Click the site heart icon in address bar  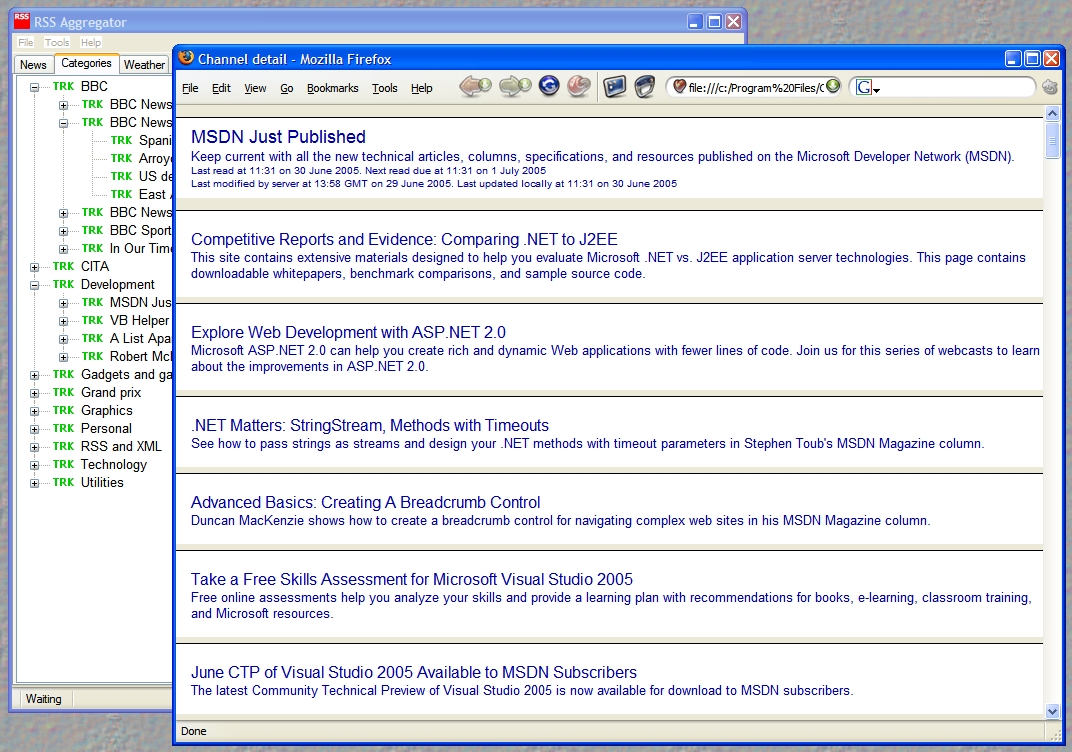tap(680, 87)
